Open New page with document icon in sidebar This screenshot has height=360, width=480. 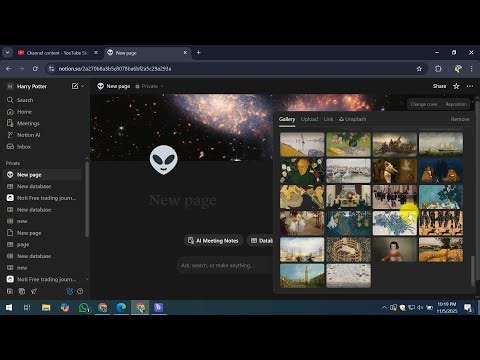42,233
